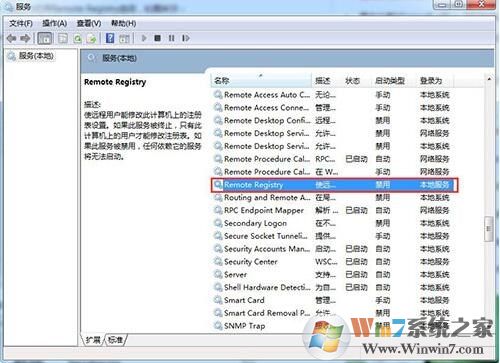This screenshot has height=363, width=500.
Task: Click the Security Accounts Man... gear icon
Action: (x=218, y=249)
